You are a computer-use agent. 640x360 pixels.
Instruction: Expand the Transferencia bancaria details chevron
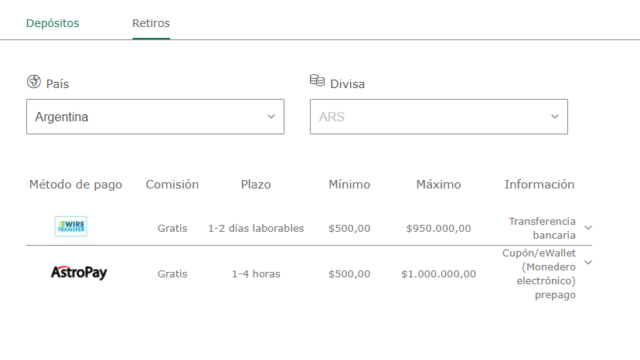coord(588,227)
